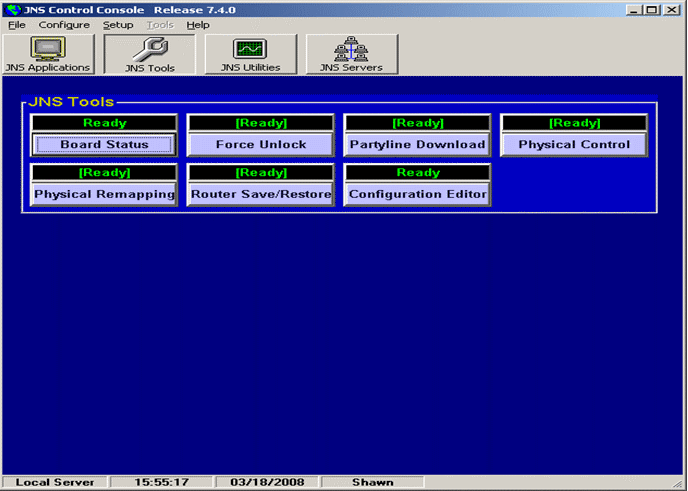Launch Board Status tool
The image size is (688, 491).
coord(104,144)
